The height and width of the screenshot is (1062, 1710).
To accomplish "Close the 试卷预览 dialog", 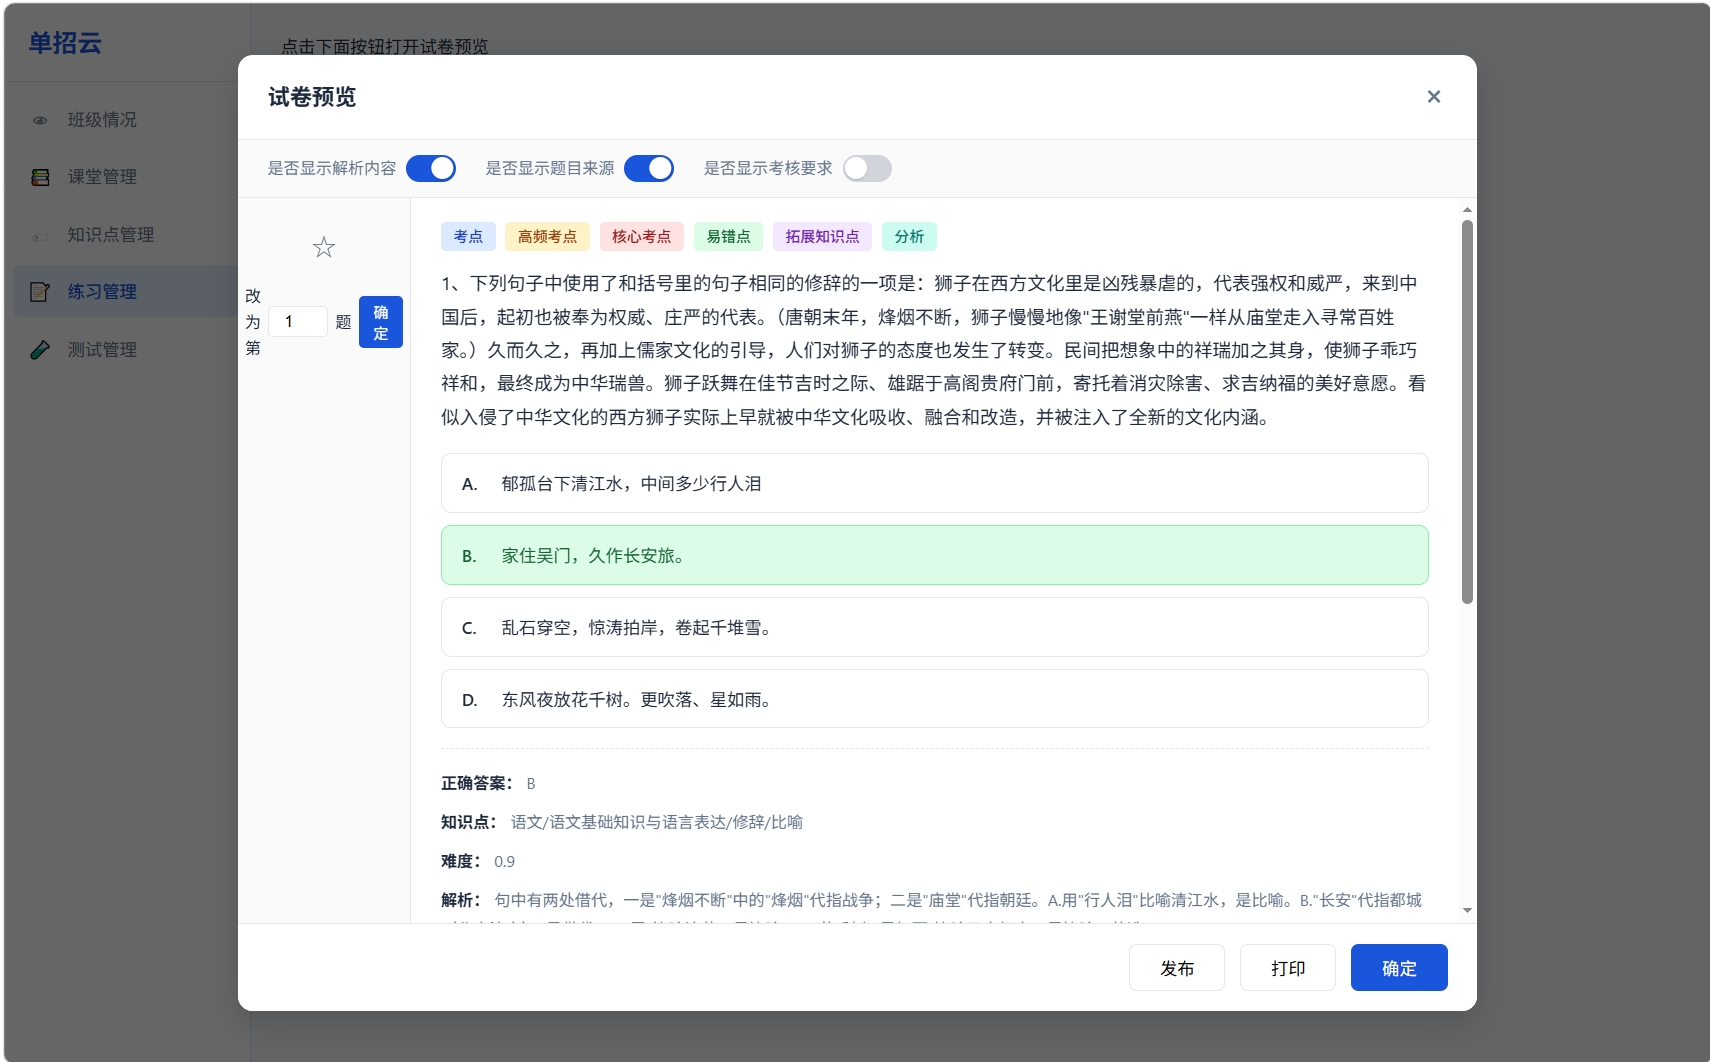I will [x=1434, y=97].
